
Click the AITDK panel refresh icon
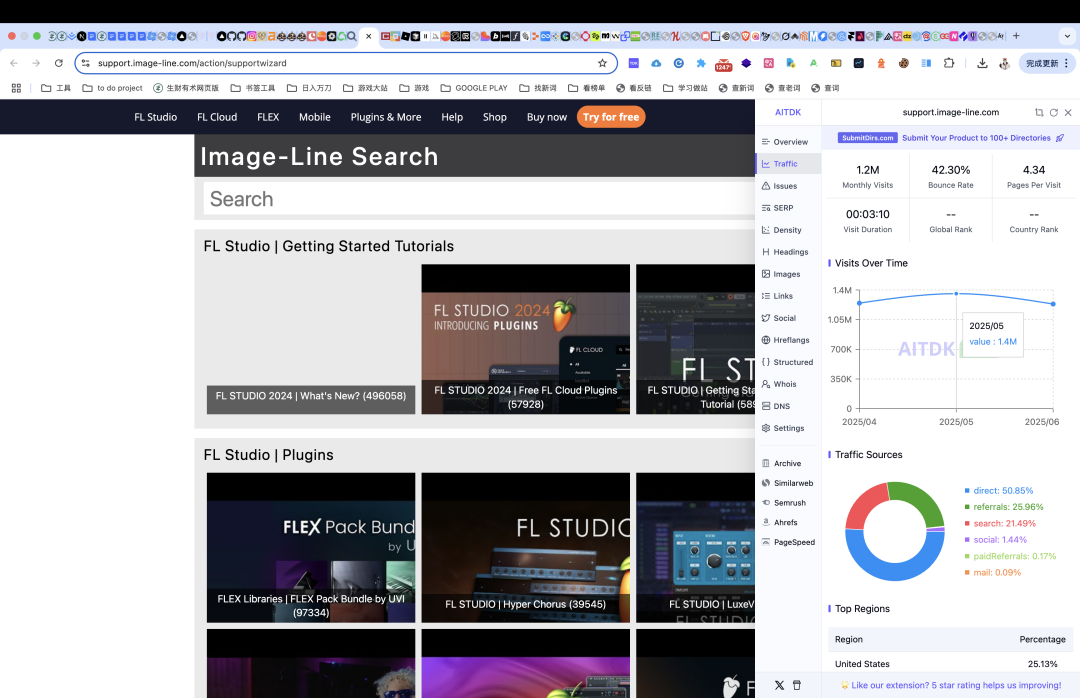click(1054, 112)
